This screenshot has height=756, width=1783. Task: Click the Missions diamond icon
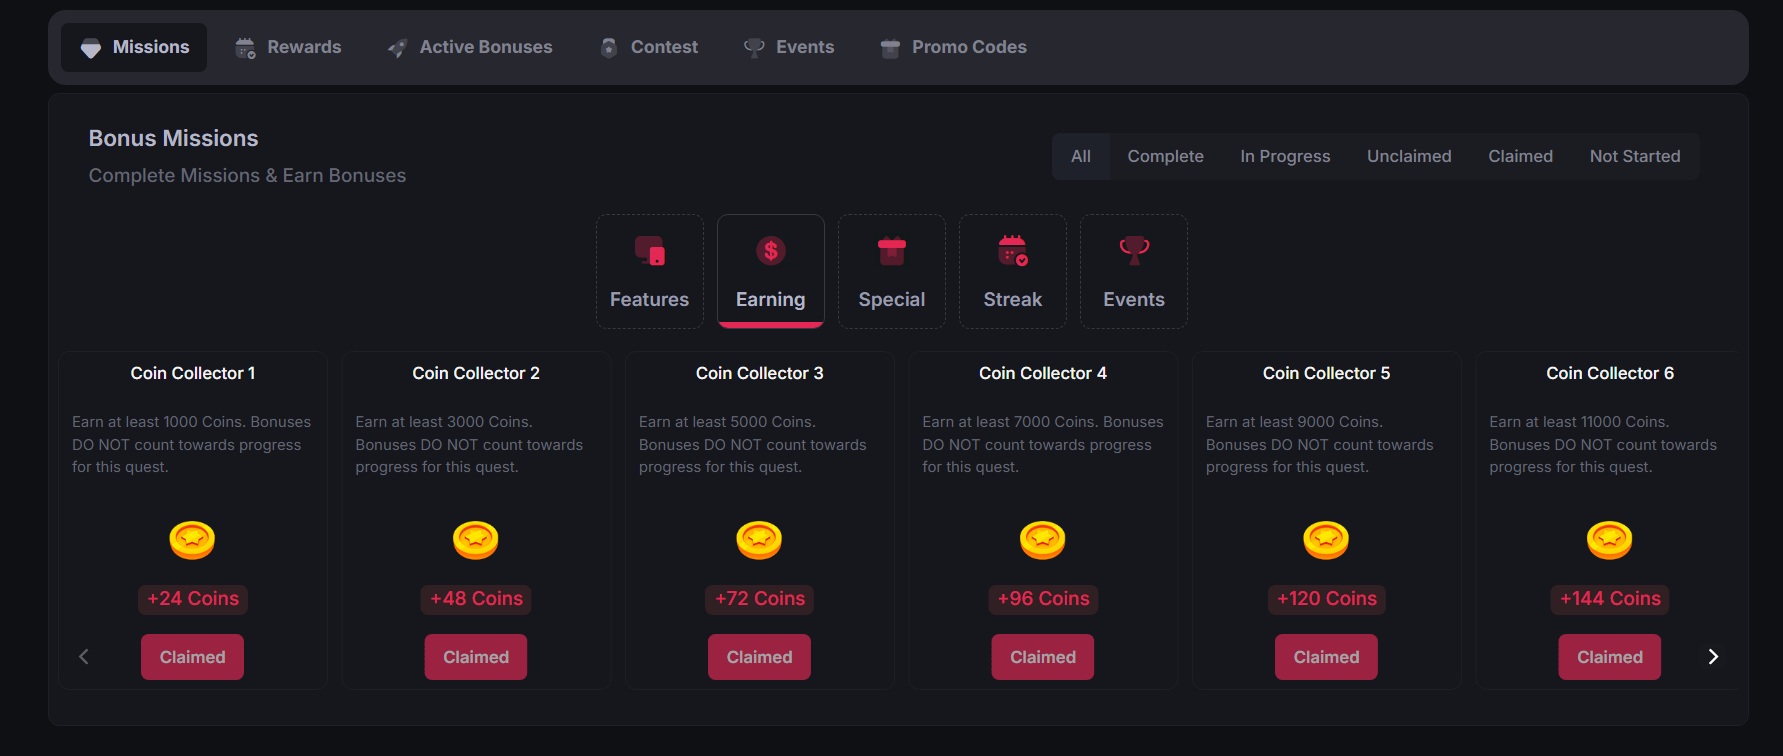(91, 48)
